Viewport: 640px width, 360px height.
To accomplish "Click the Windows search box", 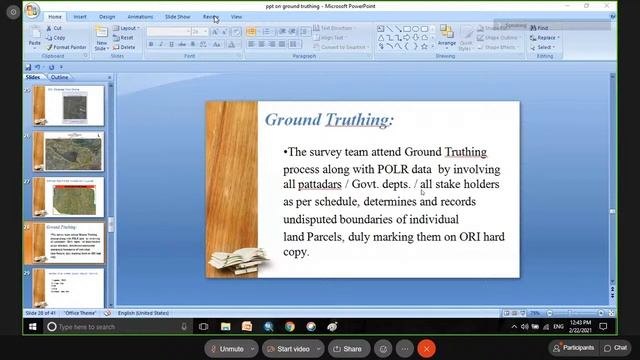I will [118, 327].
